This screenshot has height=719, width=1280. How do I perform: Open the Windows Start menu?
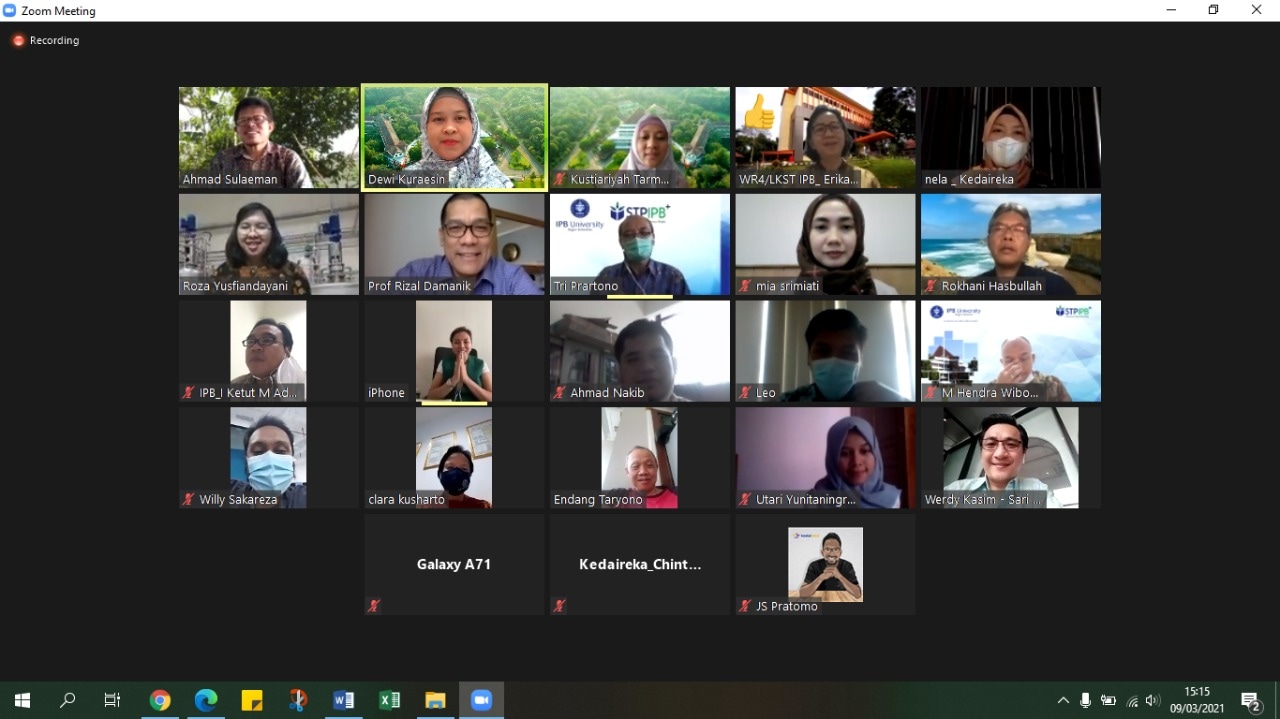pos(22,700)
